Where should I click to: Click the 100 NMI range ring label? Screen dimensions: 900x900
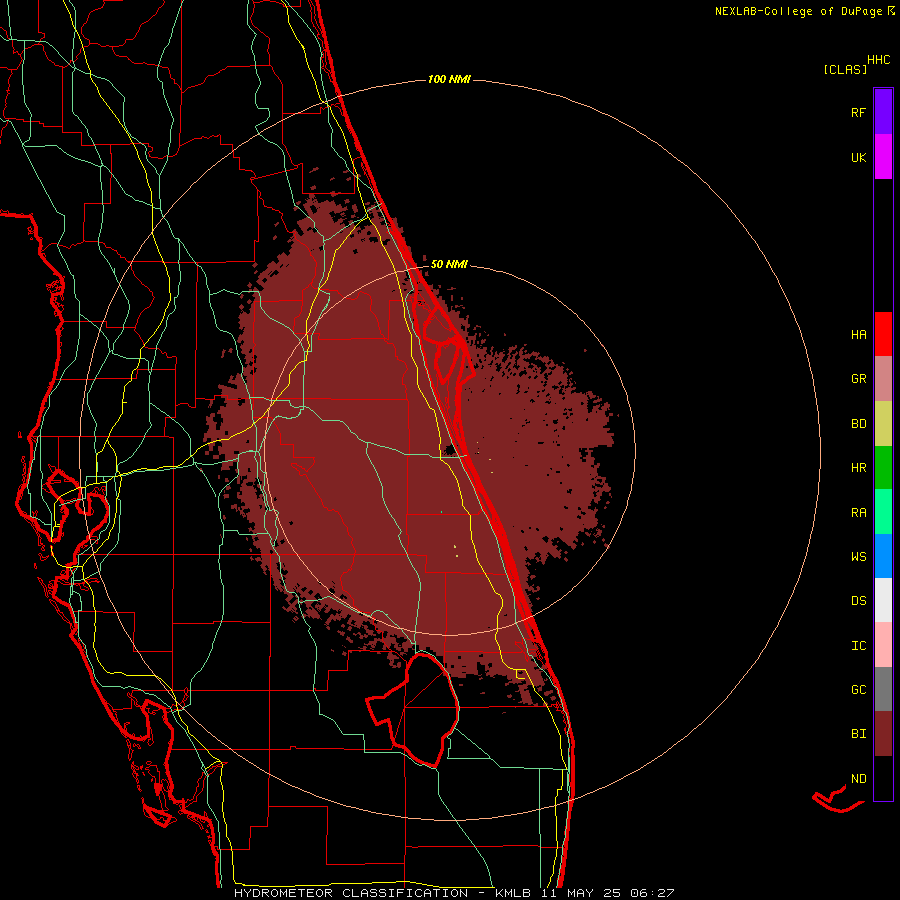tap(449, 79)
